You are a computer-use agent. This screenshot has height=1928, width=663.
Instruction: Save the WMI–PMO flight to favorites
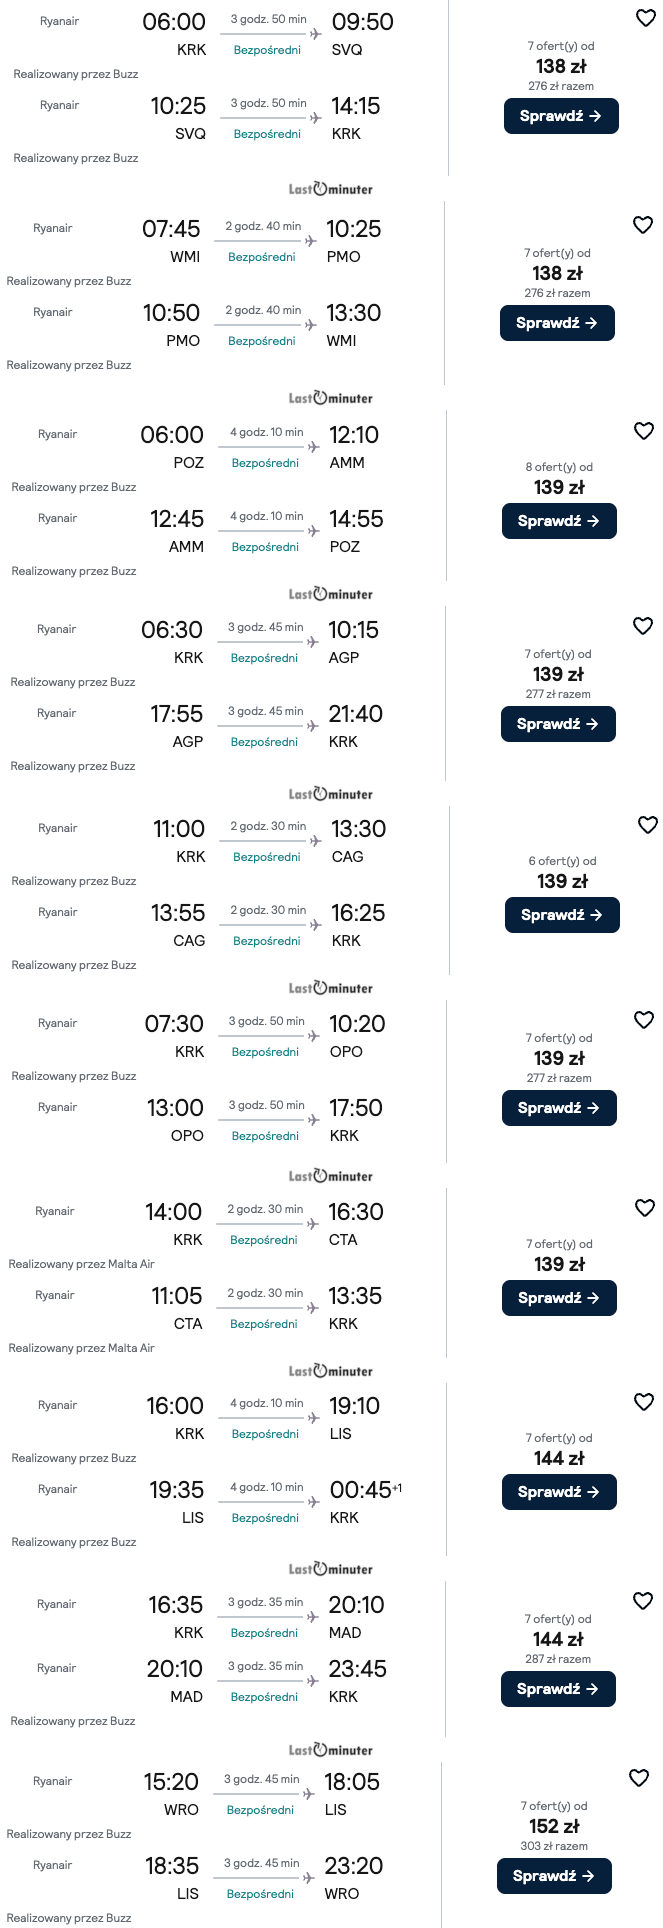pyautogui.click(x=643, y=226)
